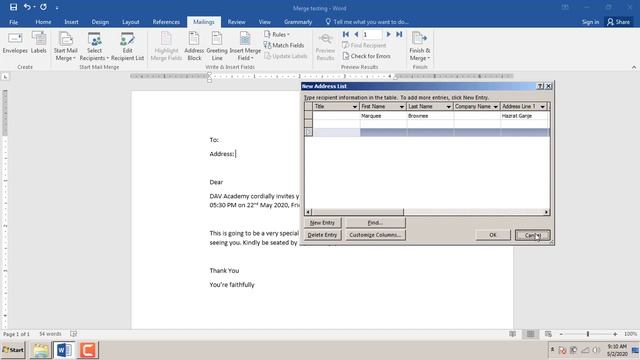Click the dialog help question mark
The height and width of the screenshot is (360, 640).
pyautogui.click(x=540, y=86)
